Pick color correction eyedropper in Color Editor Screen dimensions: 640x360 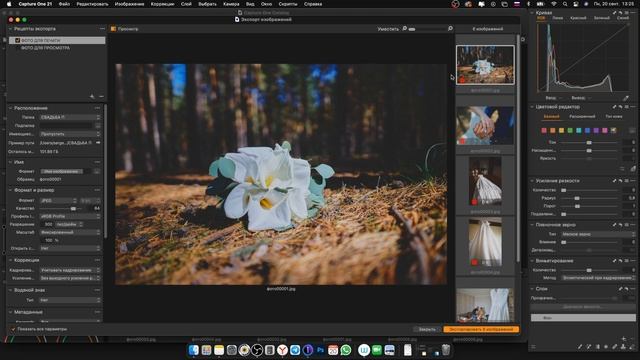[633, 169]
